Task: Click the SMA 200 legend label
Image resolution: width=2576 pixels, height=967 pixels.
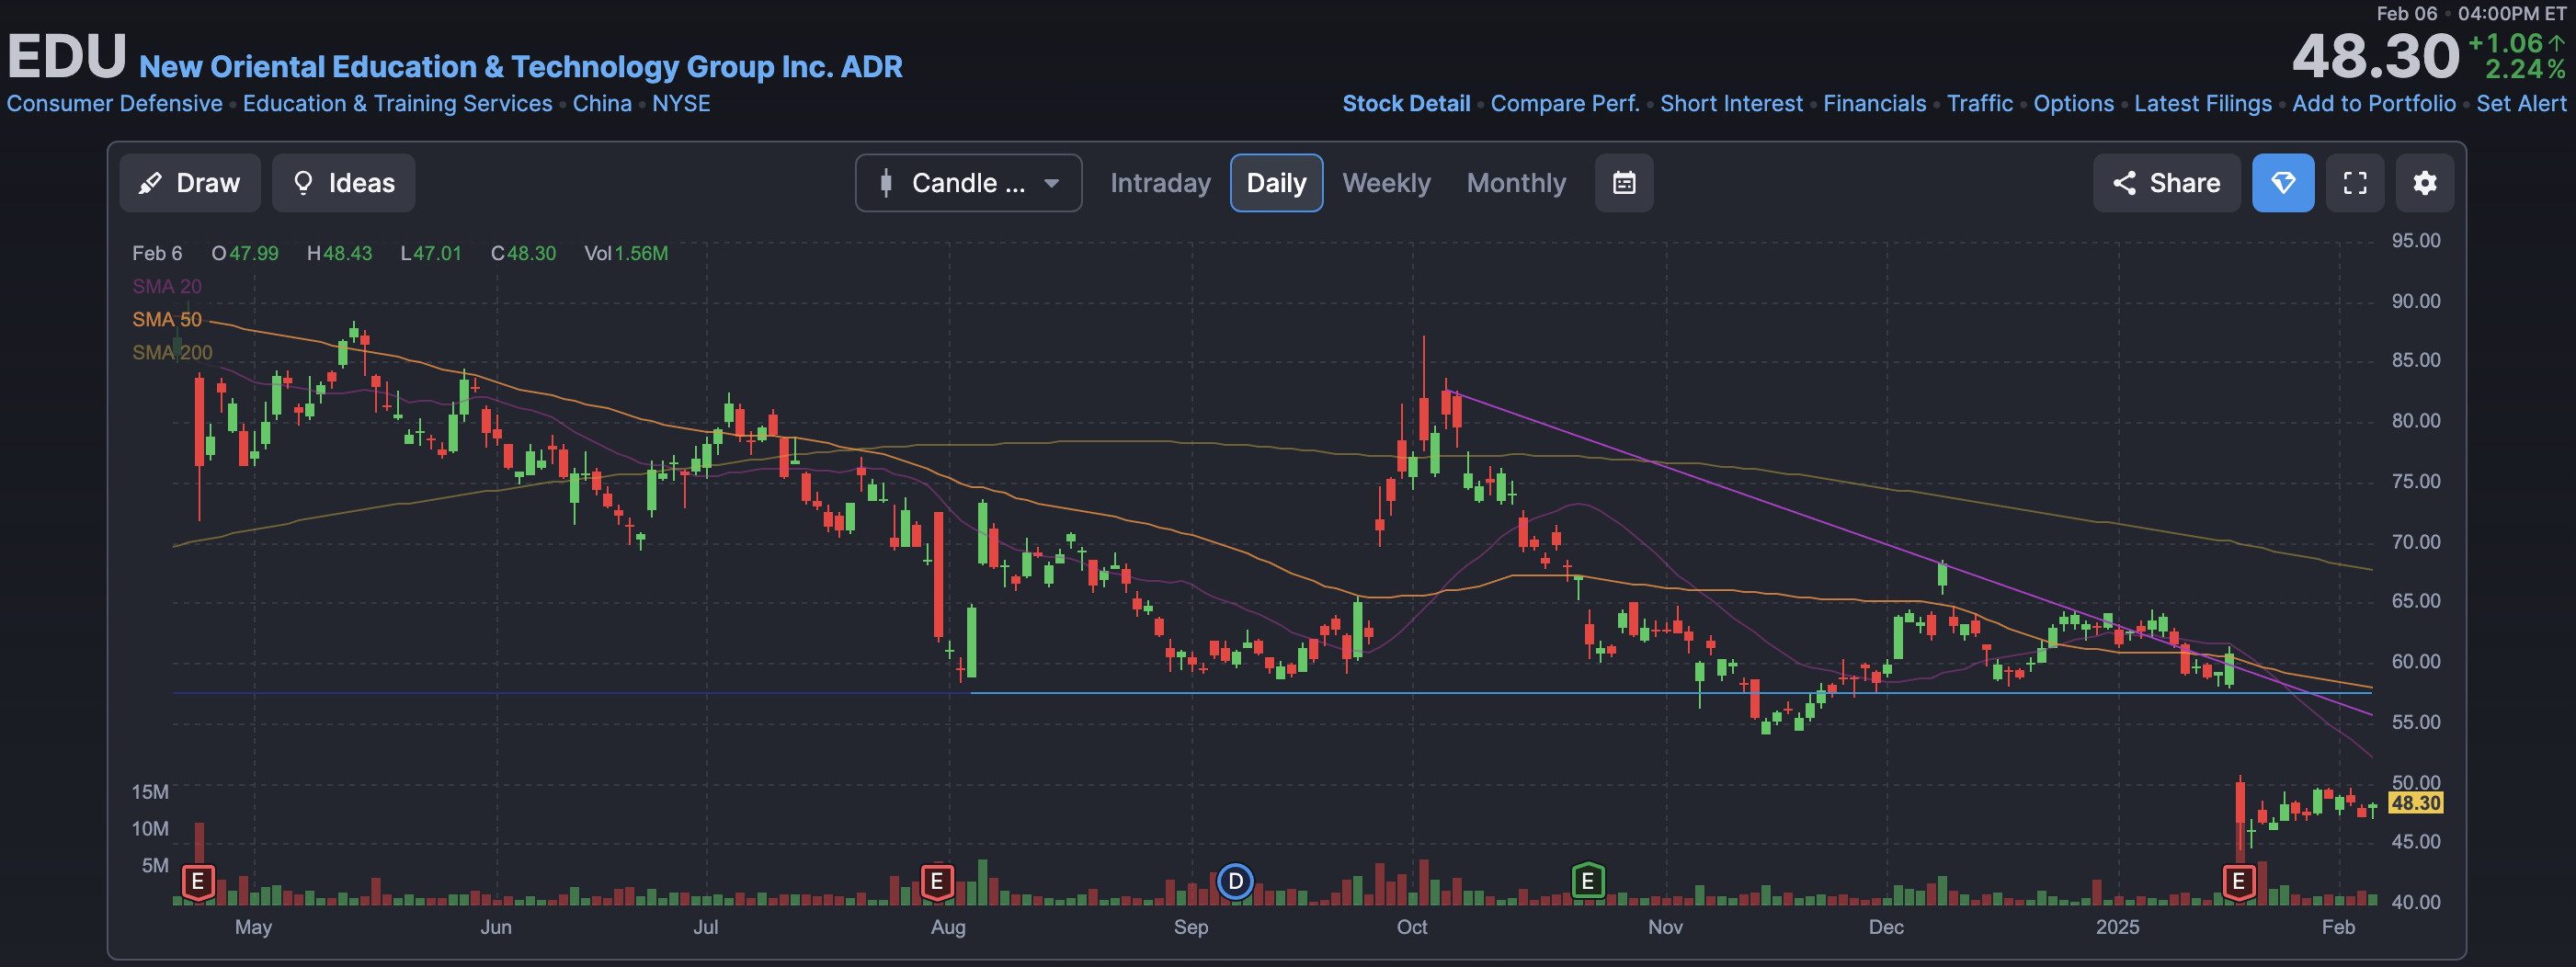Action: (x=172, y=353)
